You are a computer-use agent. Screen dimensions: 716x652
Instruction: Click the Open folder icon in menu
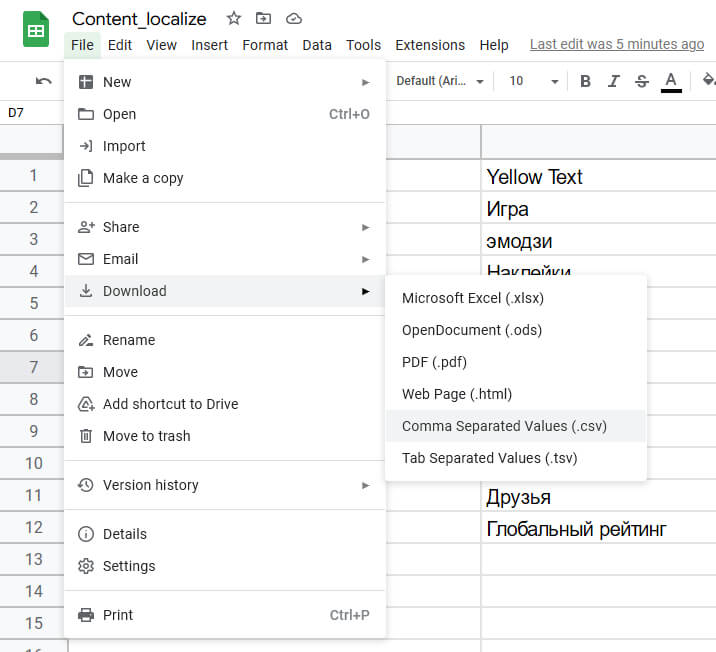pyautogui.click(x=86, y=114)
